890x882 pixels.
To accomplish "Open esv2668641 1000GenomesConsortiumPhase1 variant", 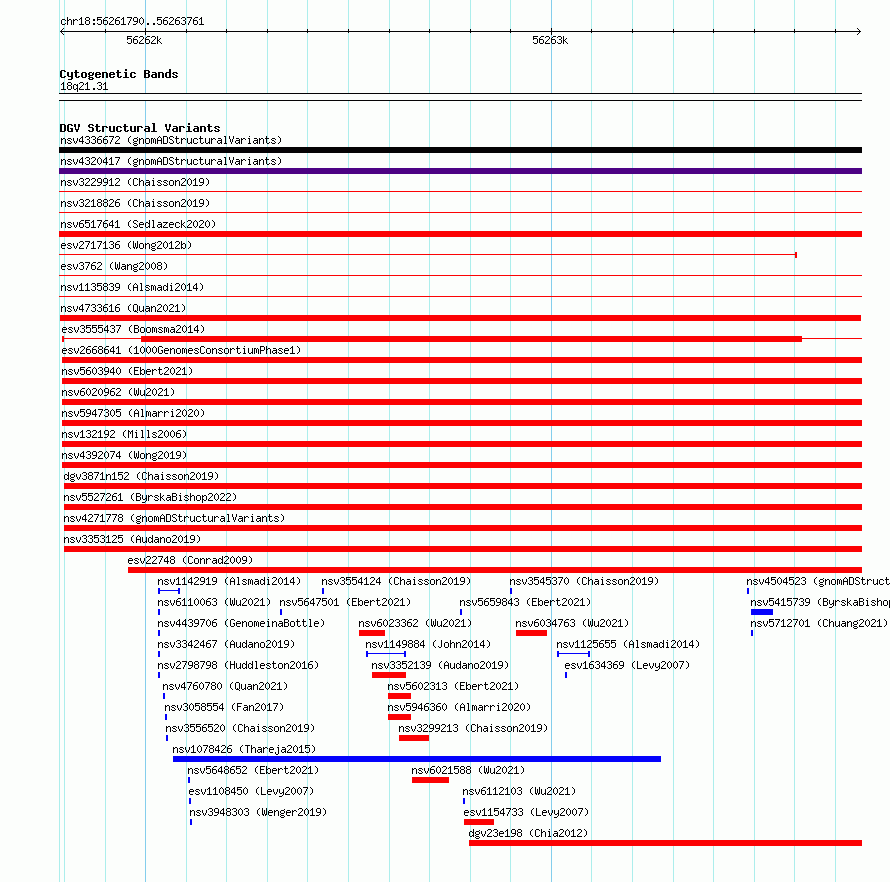I will point(181,350).
